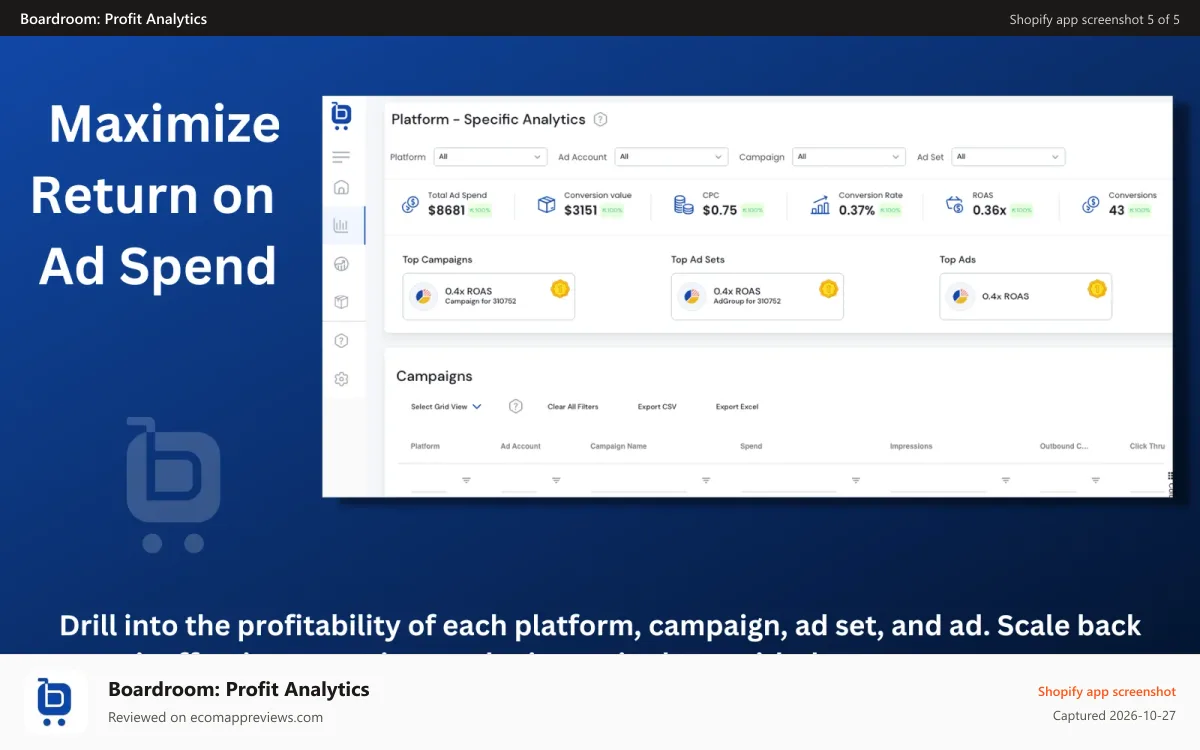Image resolution: width=1200 pixels, height=750 pixels.
Task: Open filter icon under Impressions column
Action: tap(1006, 480)
